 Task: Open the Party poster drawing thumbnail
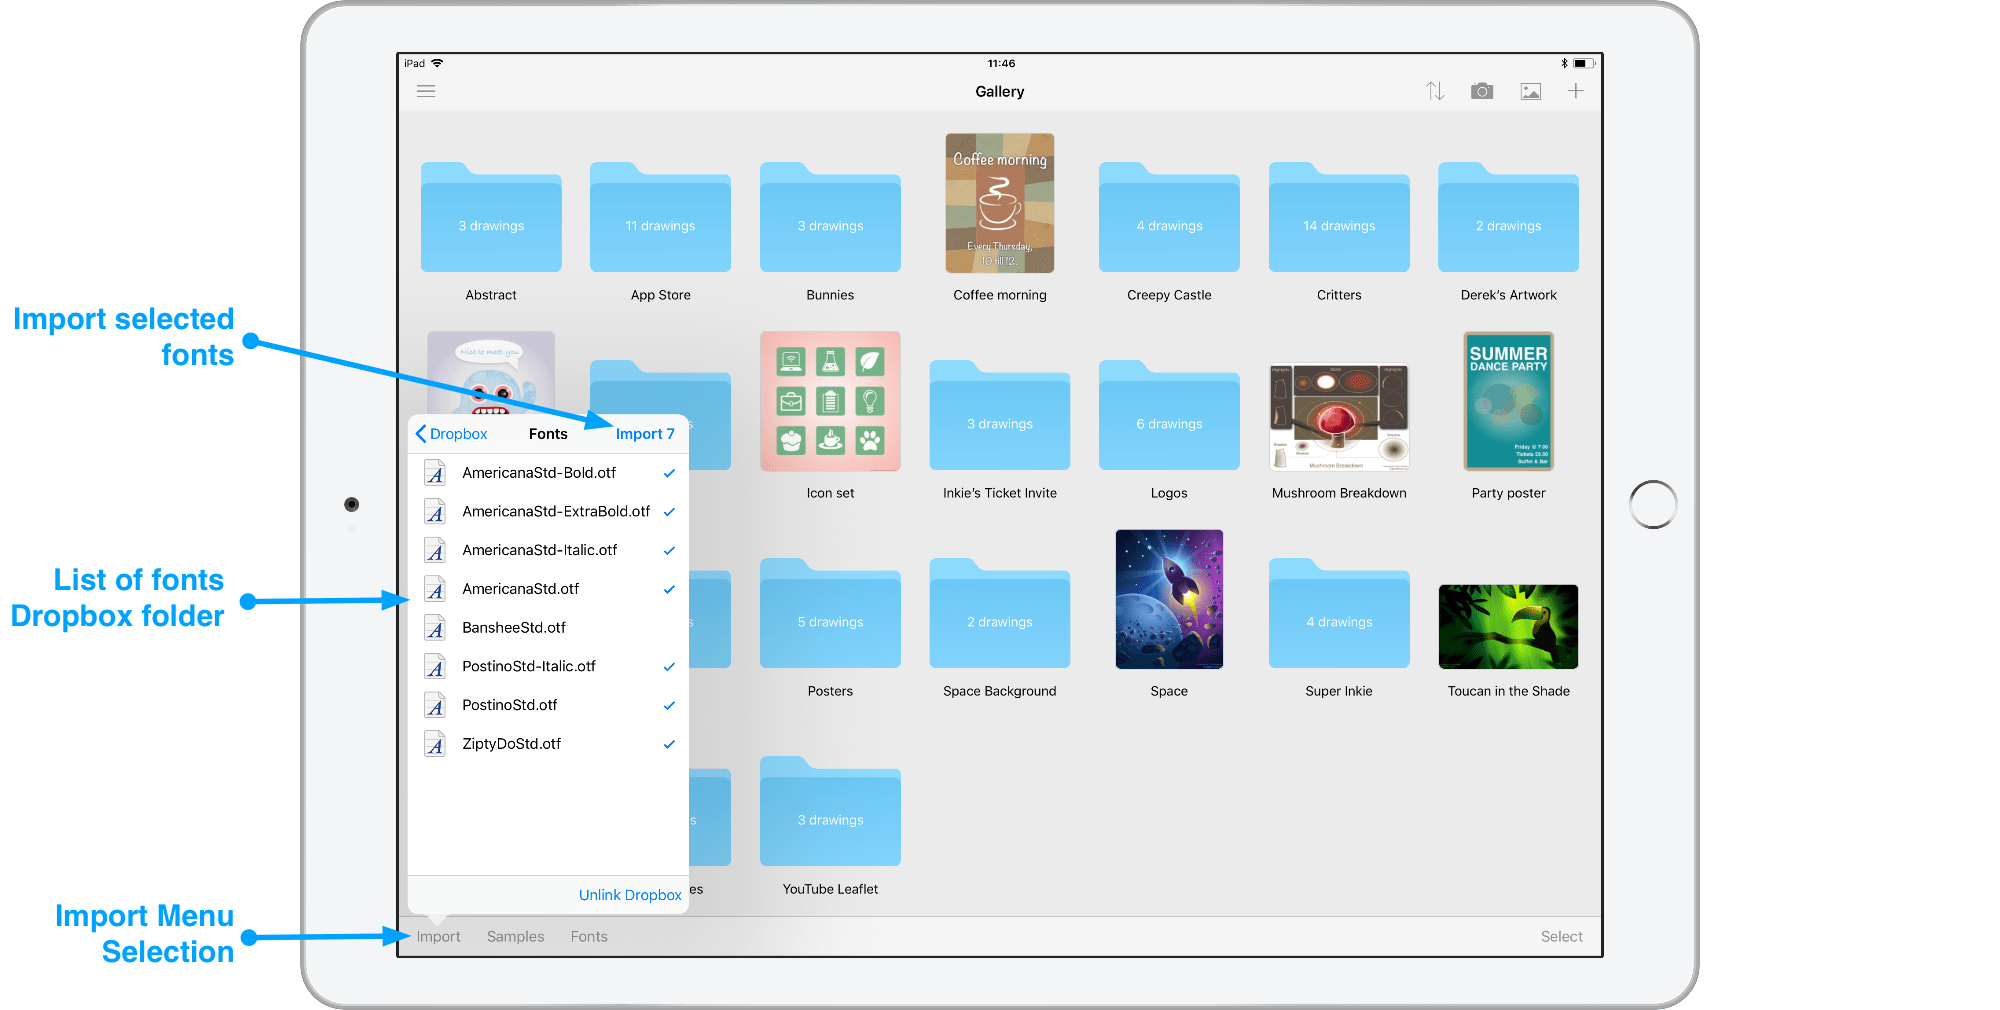1508,401
